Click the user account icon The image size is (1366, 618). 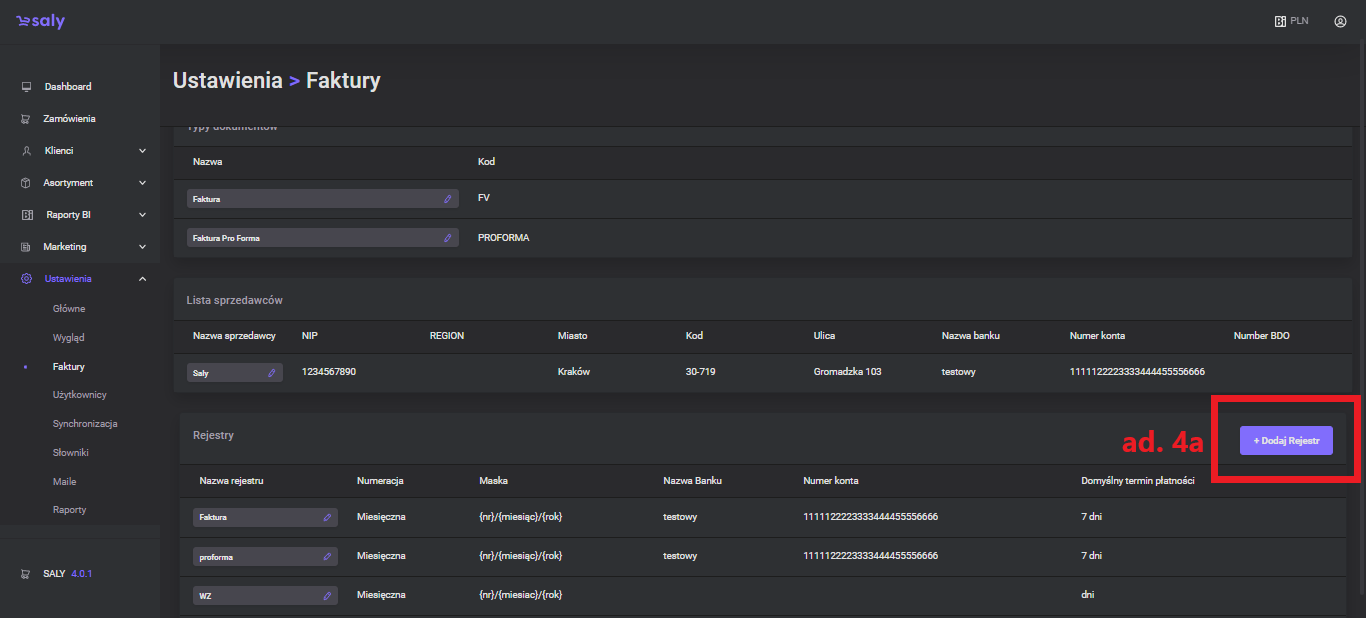(1340, 21)
